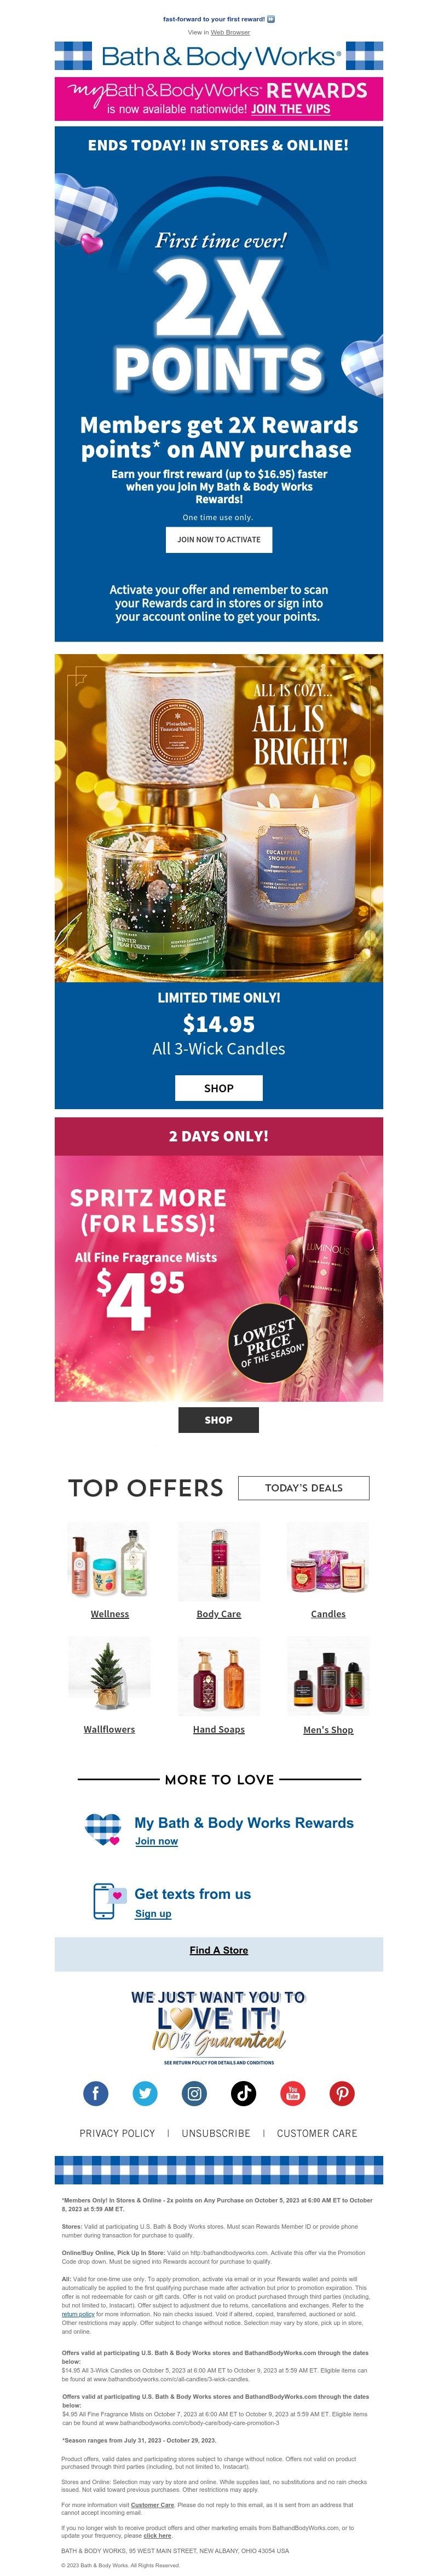
Task: Open the Pinterest social icon
Action: 342,2093
